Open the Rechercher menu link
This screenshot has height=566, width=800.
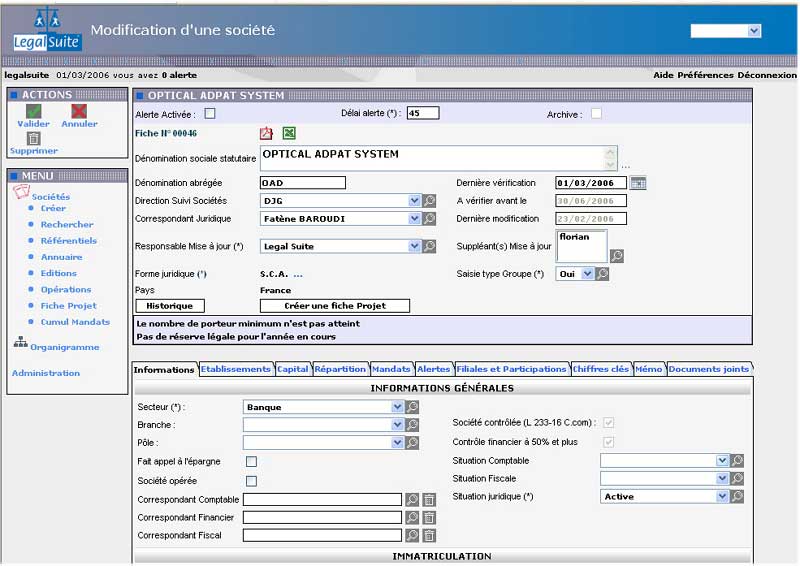(x=67, y=225)
